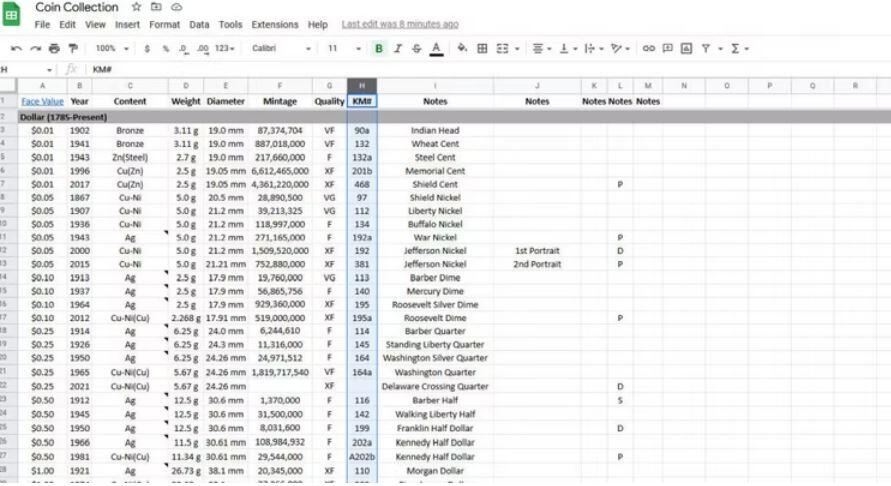Click the Create a filter icon
This screenshot has height=486, width=891.
click(706, 48)
